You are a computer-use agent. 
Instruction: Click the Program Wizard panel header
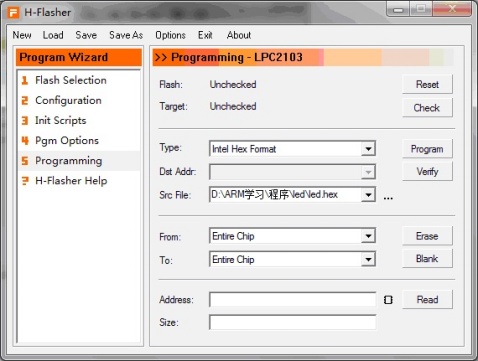click(x=79, y=57)
